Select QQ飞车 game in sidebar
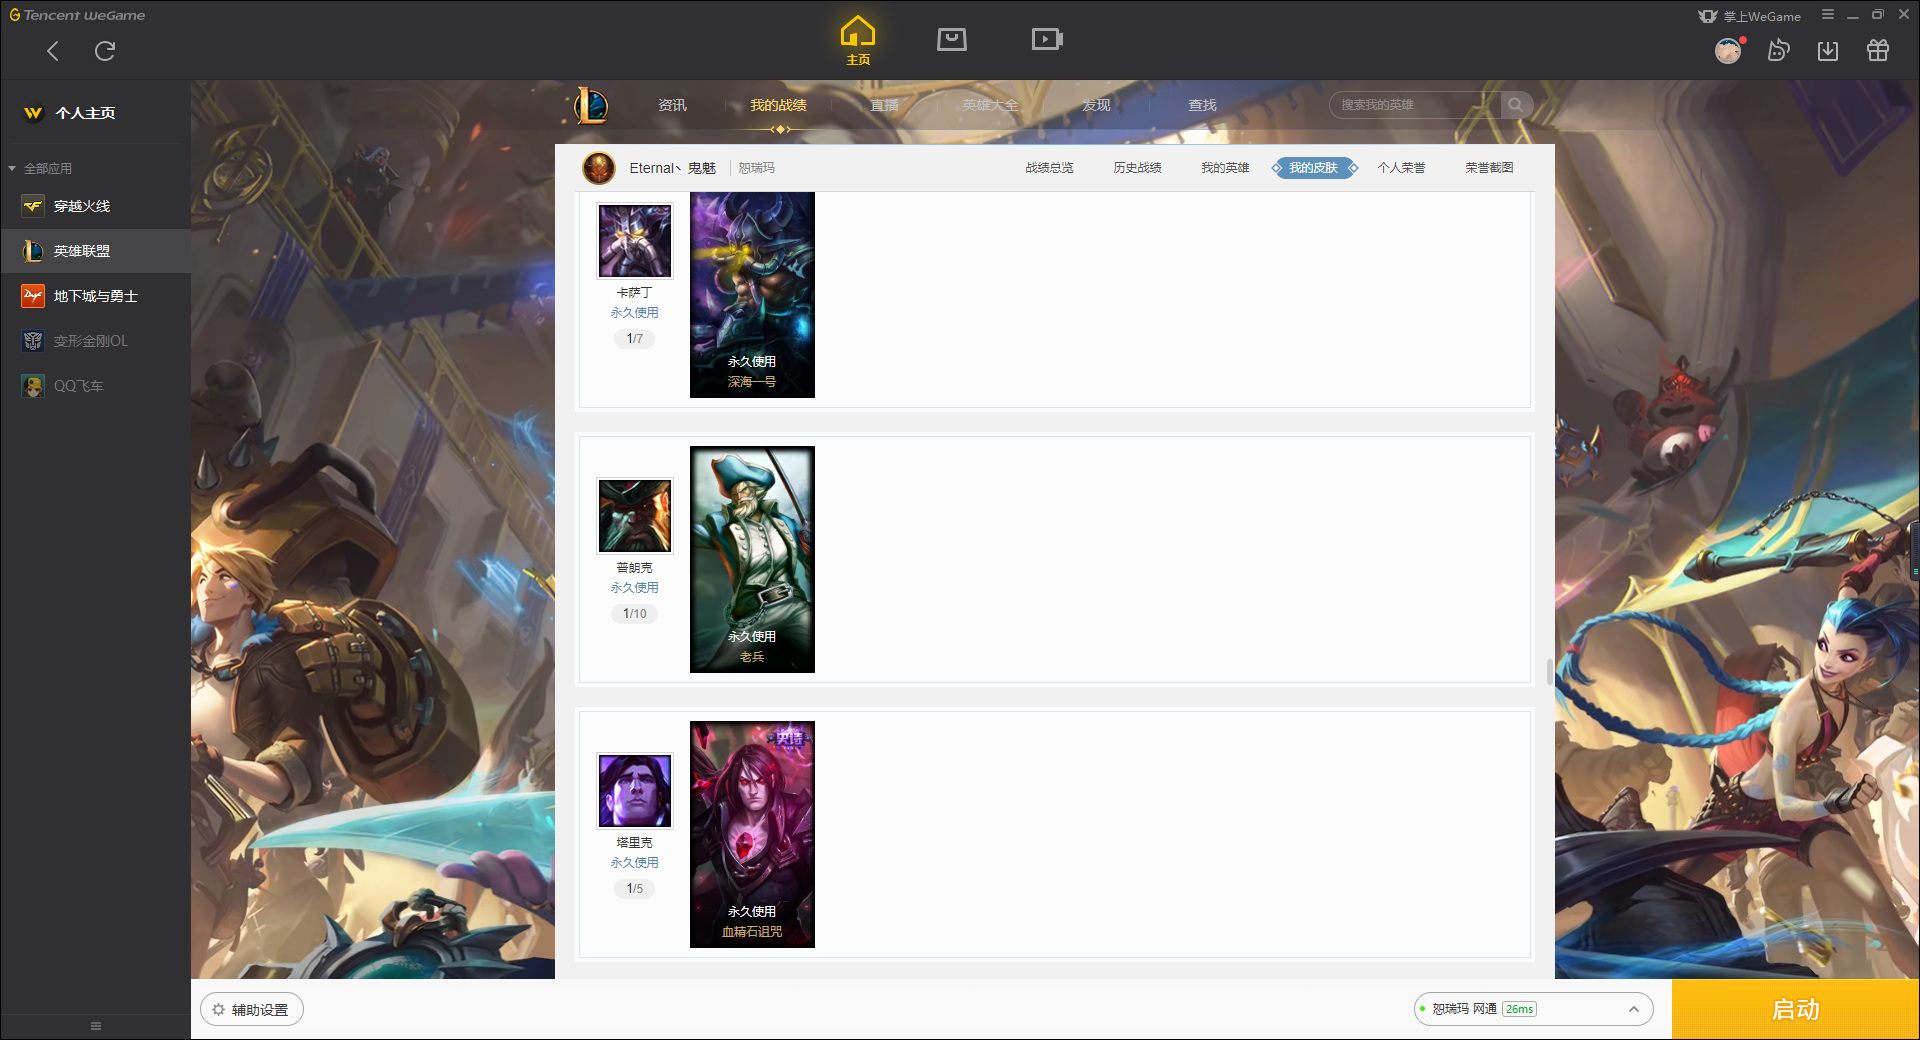This screenshot has width=1920, height=1040. [95, 386]
